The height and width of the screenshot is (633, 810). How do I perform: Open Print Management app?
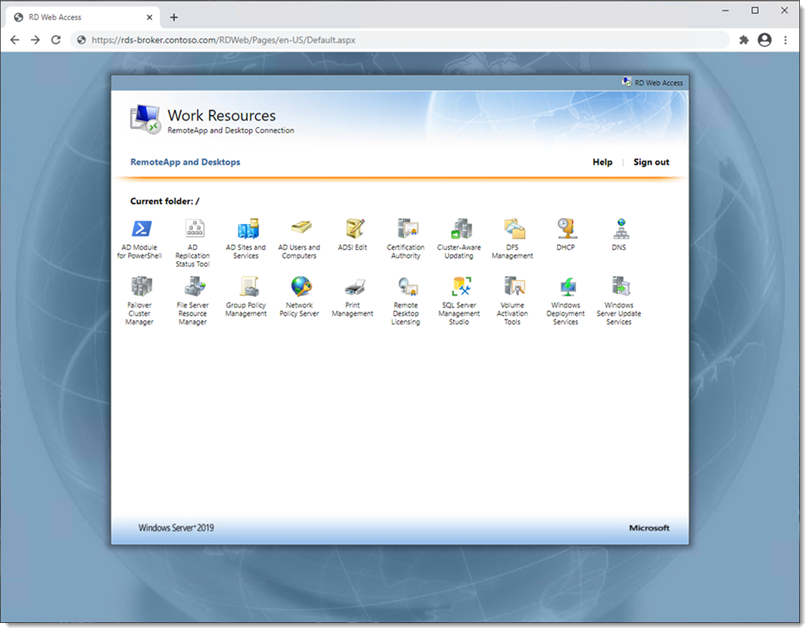pos(353,296)
